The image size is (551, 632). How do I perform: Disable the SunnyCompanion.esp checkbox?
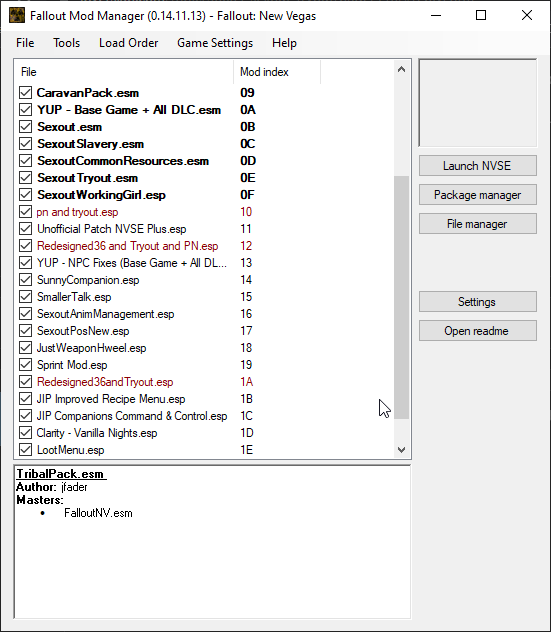(25, 280)
